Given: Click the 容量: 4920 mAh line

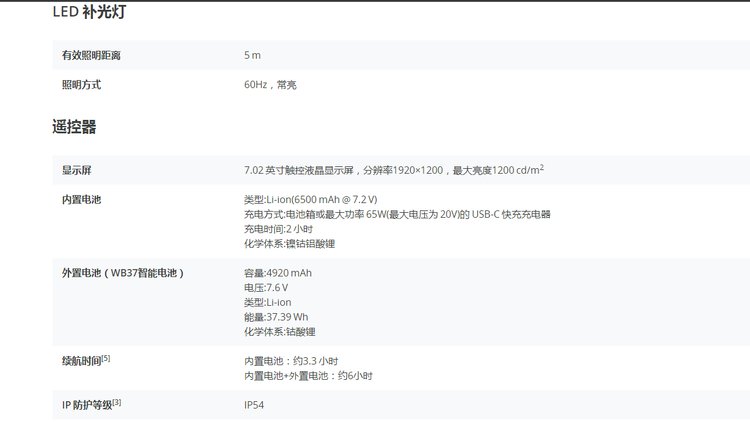Looking at the screenshot, I should tap(277, 273).
